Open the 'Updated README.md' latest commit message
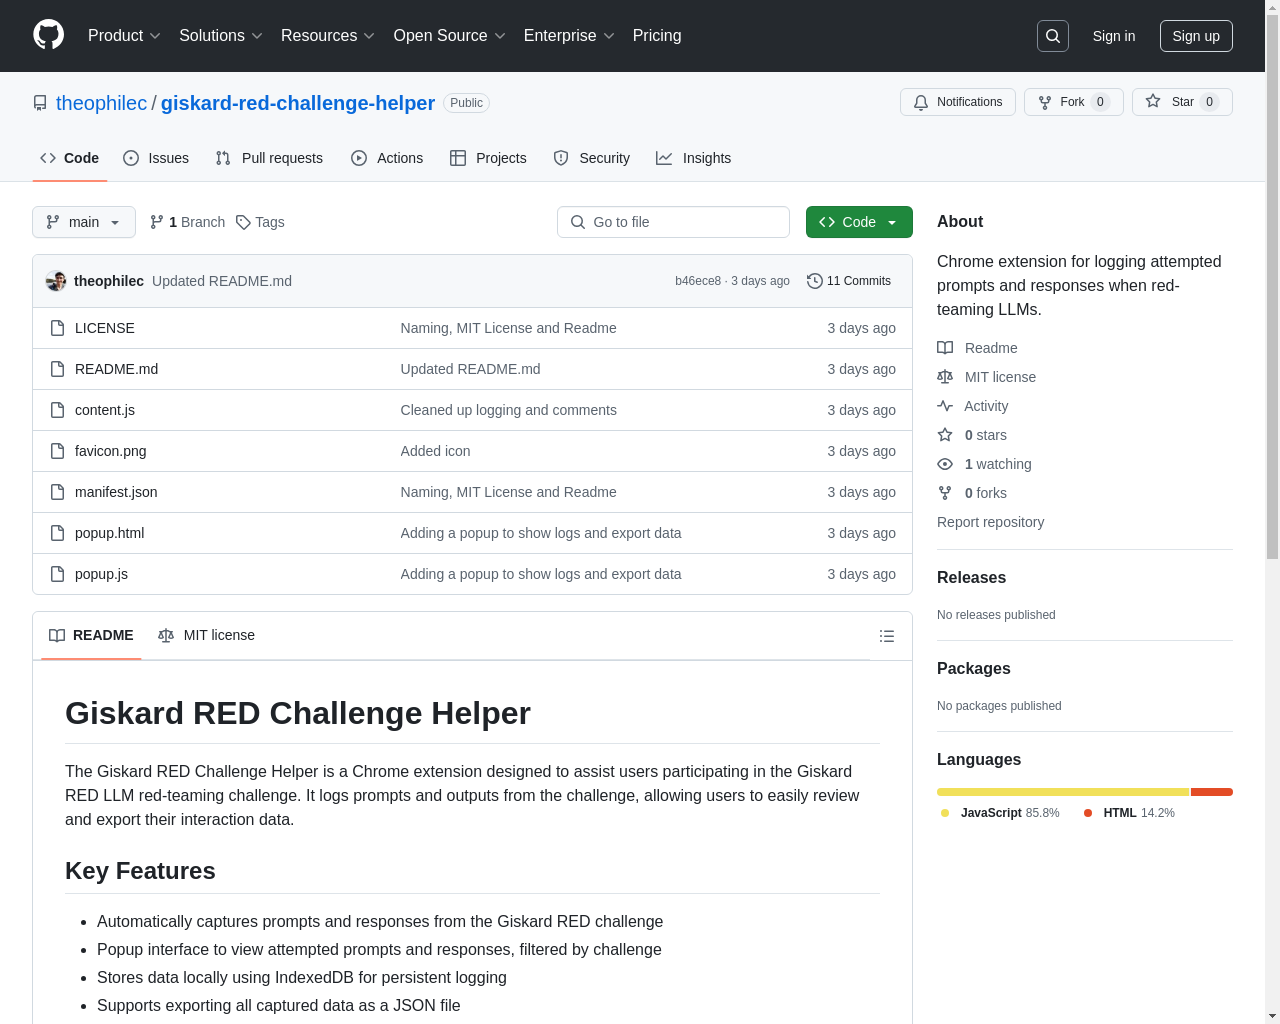The height and width of the screenshot is (1024, 1280). click(x=222, y=281)
